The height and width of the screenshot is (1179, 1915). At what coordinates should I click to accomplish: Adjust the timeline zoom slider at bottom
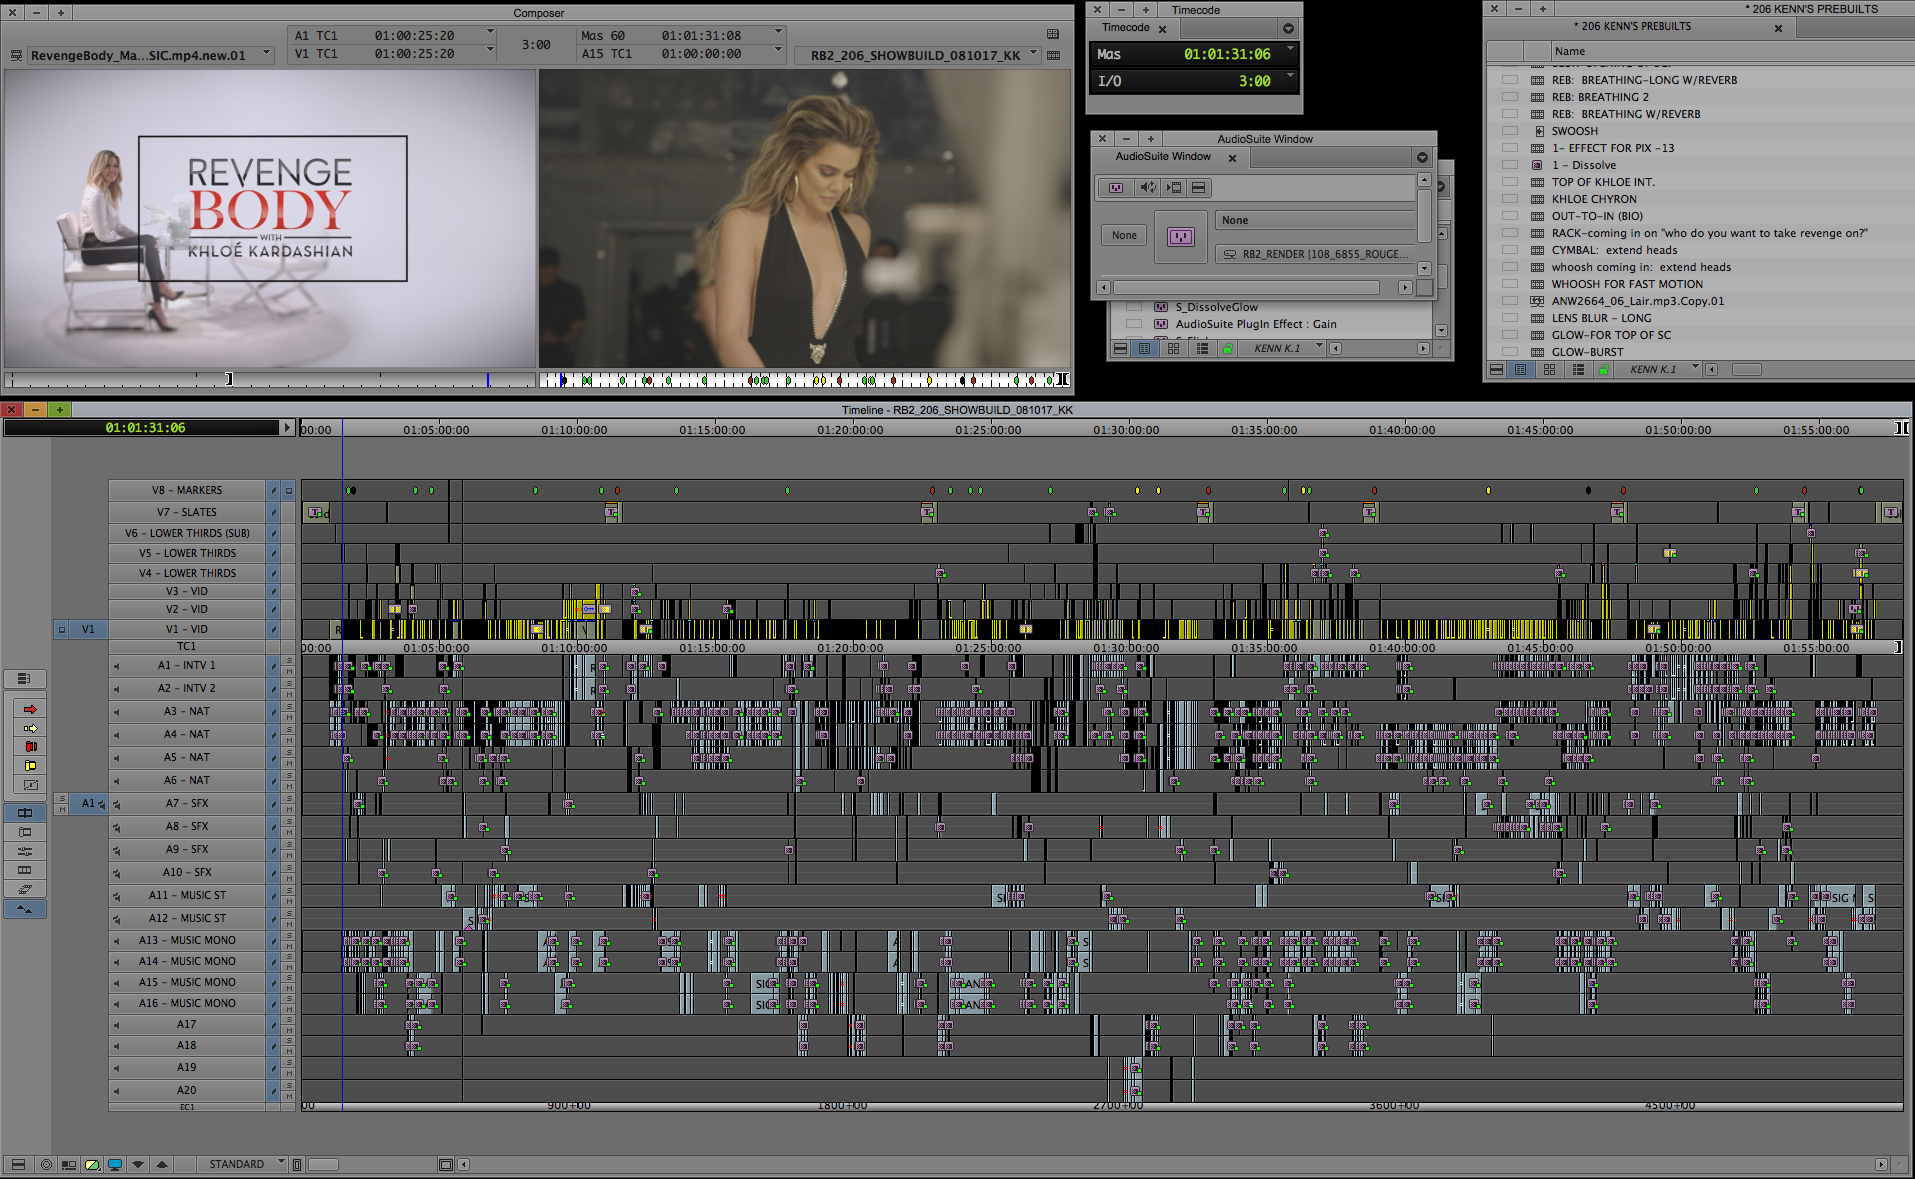tap(323, 1164)
